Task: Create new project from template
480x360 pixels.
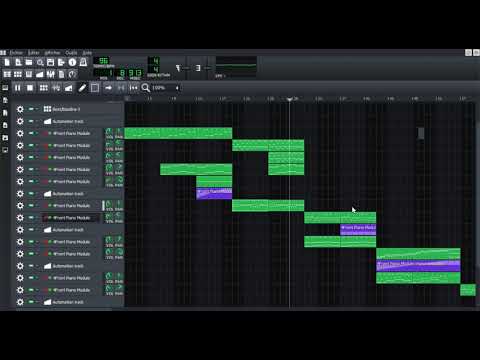Action: [x=18, y=62]
